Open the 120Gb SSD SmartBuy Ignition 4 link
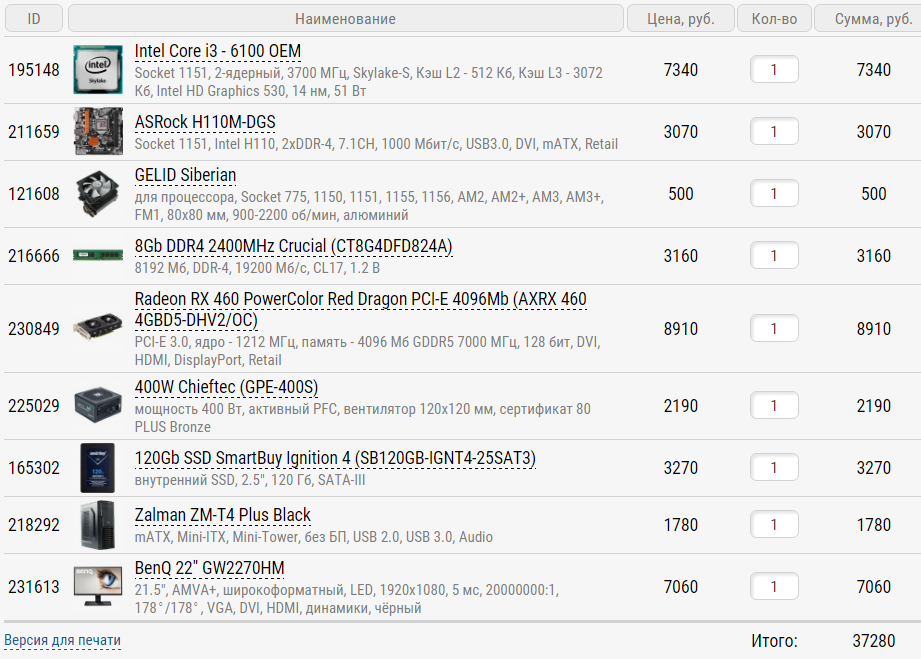This screenshot has width=921, height=659. click(335, 458)
